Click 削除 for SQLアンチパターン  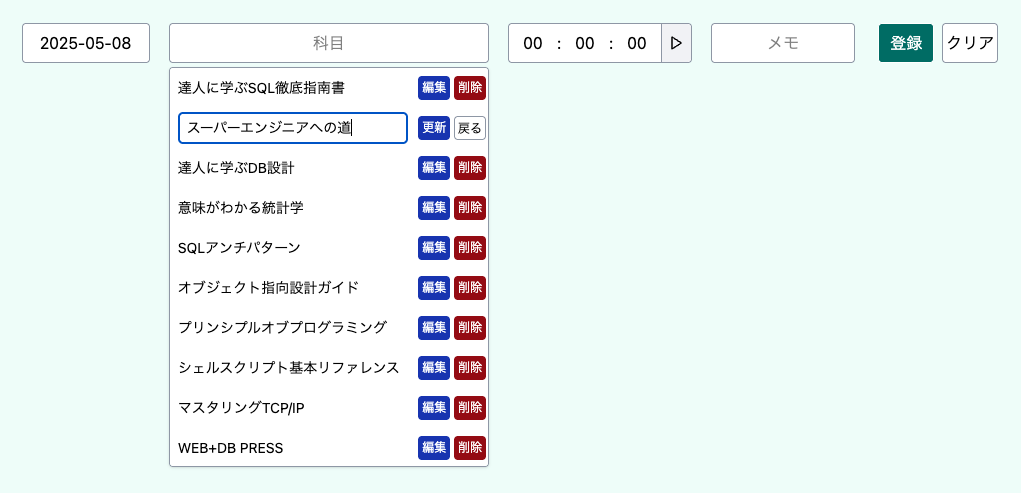click(x=470, y=248)
